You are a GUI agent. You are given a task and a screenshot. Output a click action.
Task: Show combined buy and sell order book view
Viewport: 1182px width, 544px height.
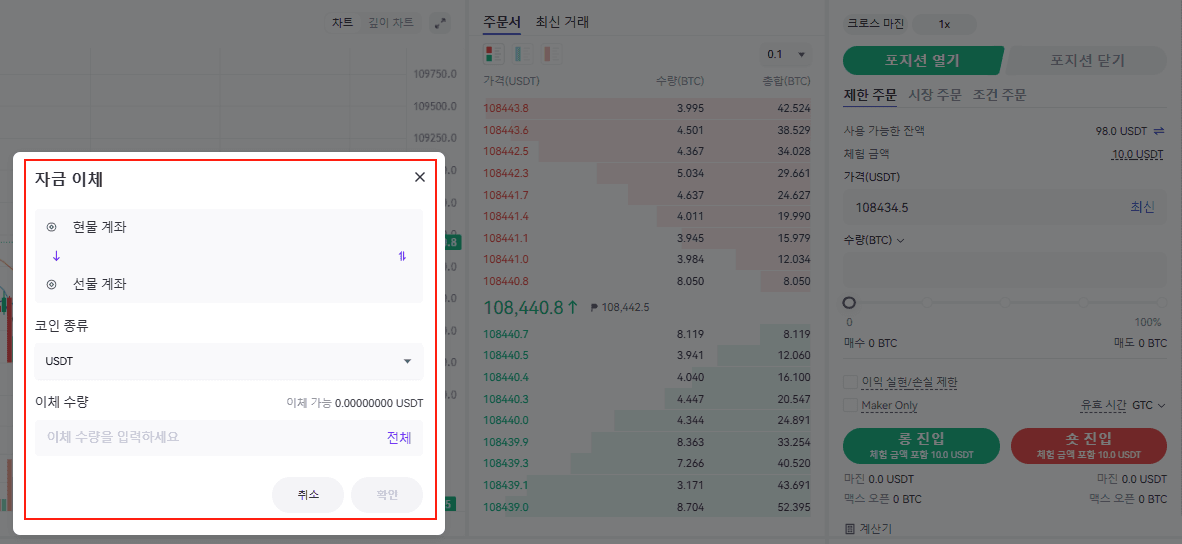pos(494,54)
